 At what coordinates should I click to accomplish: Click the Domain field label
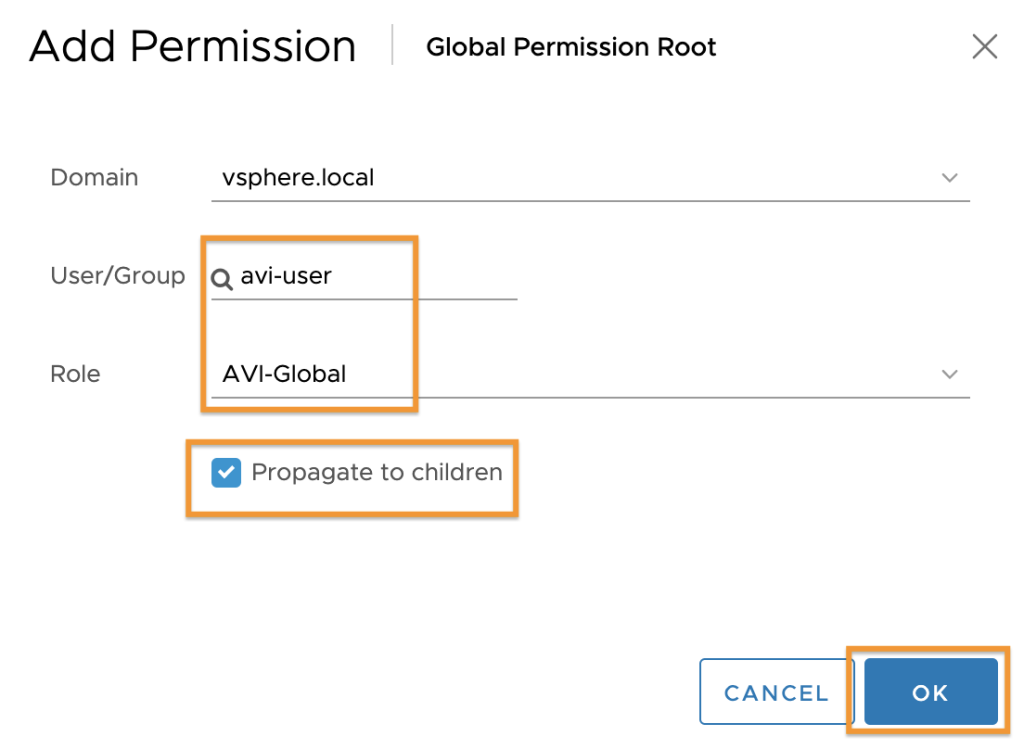coord(94,178)
